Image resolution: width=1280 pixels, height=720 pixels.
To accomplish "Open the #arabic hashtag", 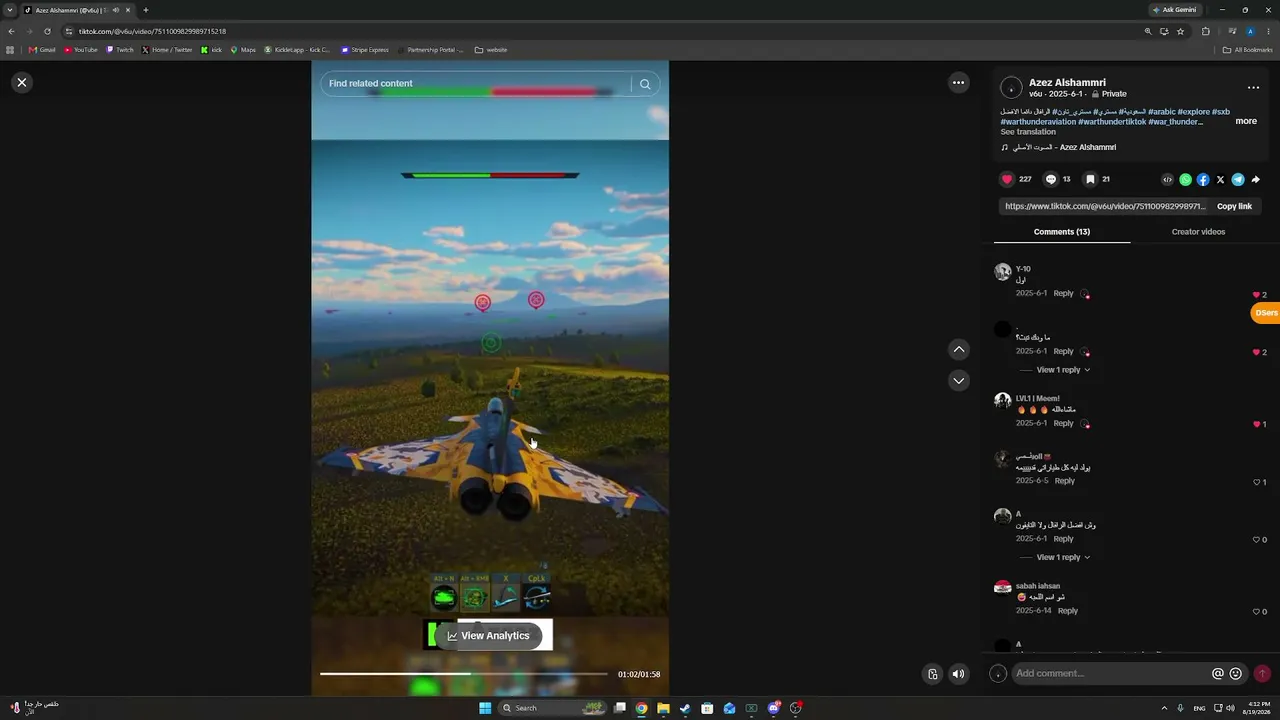I will tap(1162, 112).
